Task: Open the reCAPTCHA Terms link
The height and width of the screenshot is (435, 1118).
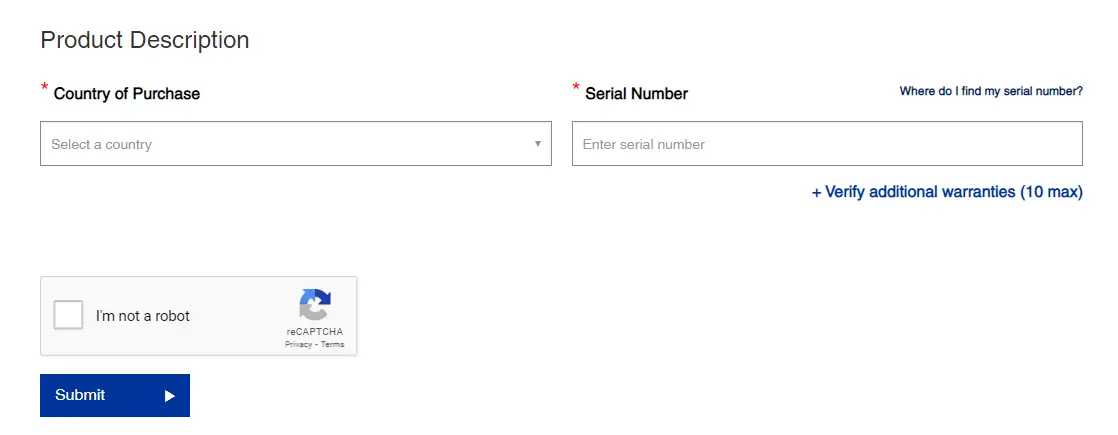Action: [x=333, y=344]
